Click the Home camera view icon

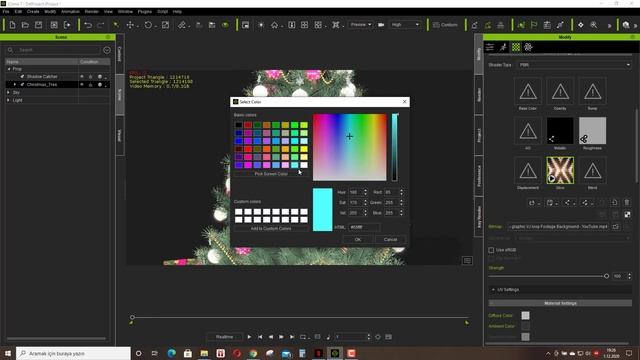pos(274,25)
